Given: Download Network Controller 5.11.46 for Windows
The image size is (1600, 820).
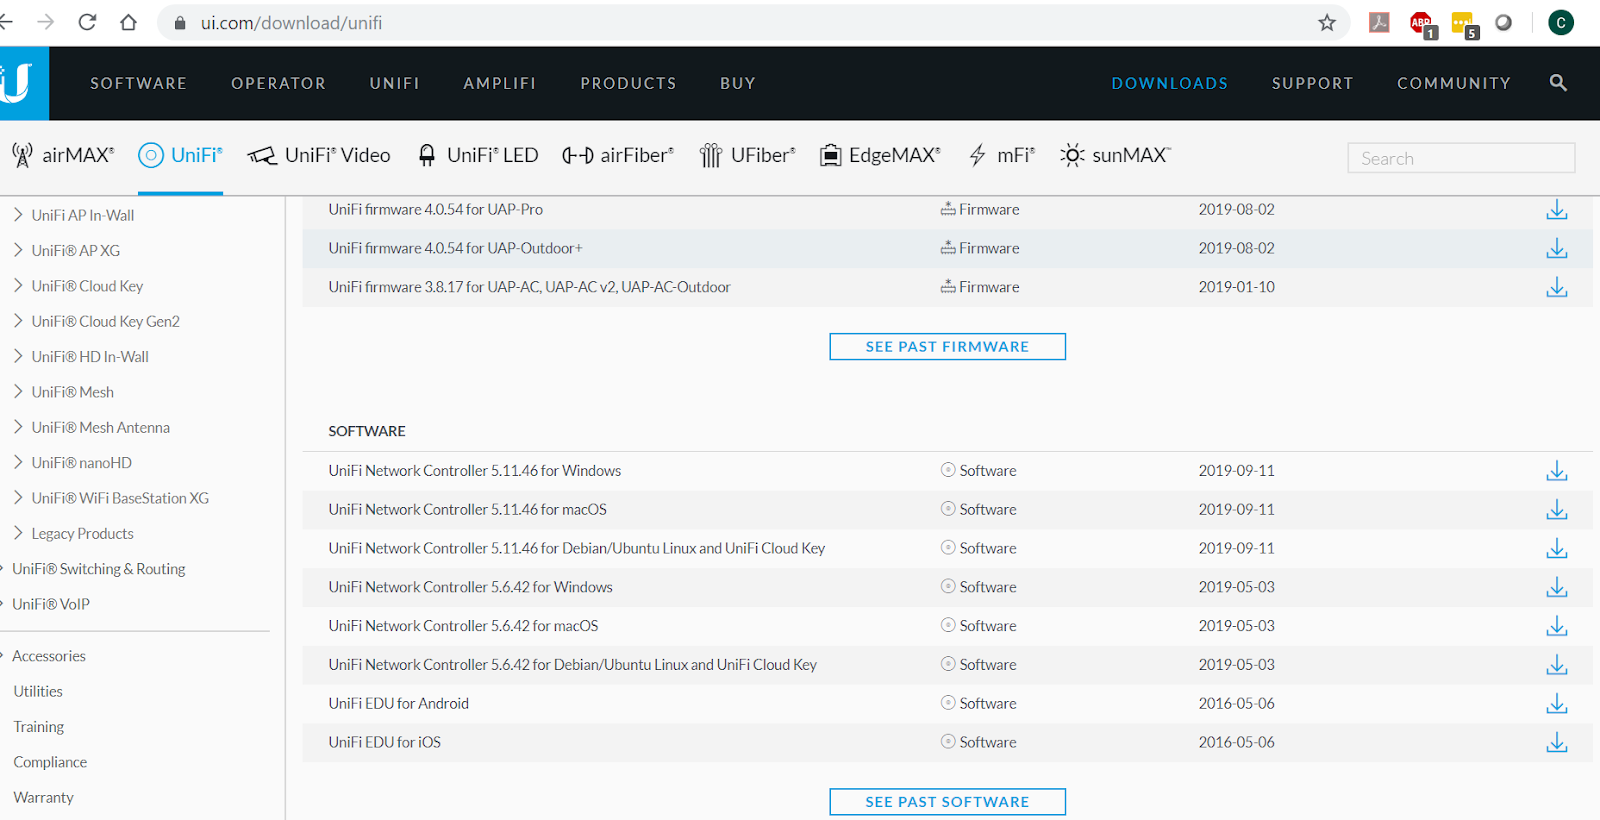Looking at the screenshot, I should pos(1556,471).
